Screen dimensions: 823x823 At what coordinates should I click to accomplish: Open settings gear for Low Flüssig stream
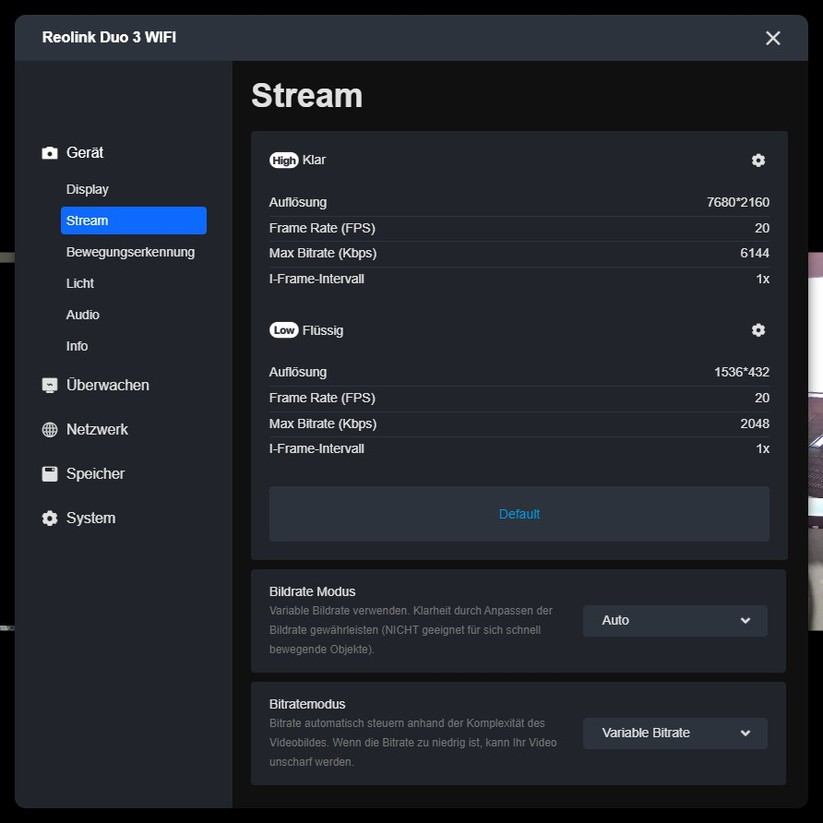point(757,330)
